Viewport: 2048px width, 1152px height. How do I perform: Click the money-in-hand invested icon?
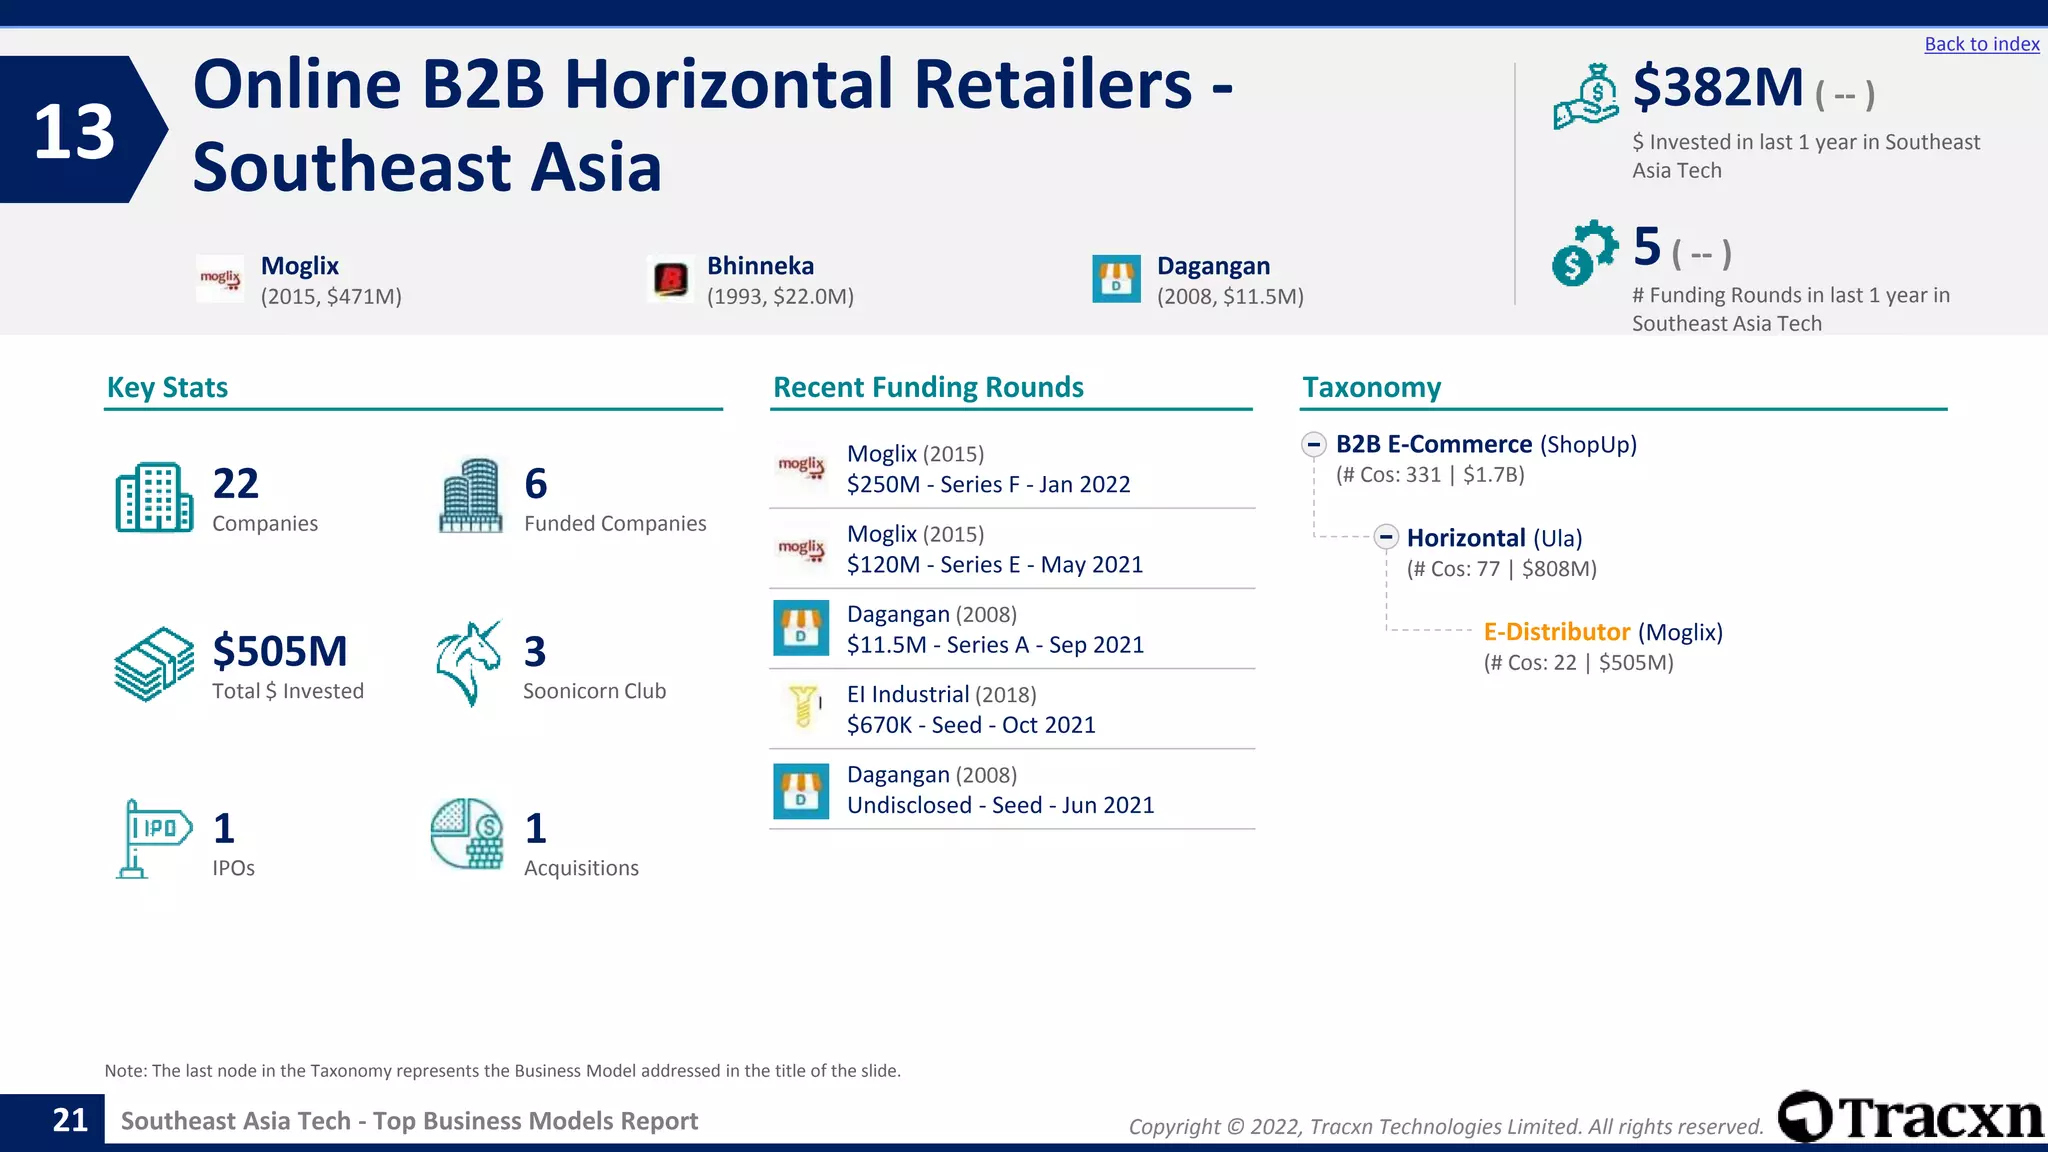coord(1585,96)
